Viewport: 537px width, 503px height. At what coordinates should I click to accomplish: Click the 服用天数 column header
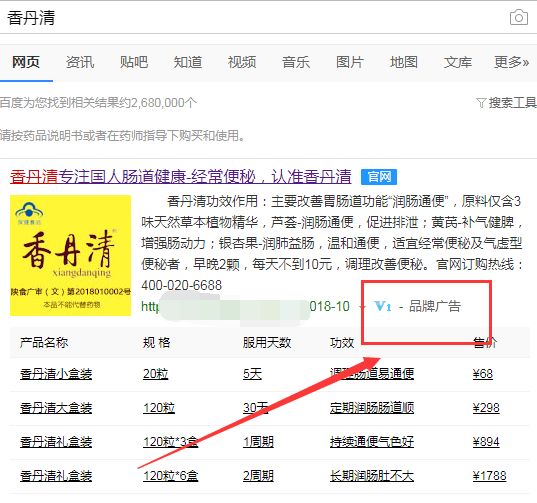click(x=267, y=342)
